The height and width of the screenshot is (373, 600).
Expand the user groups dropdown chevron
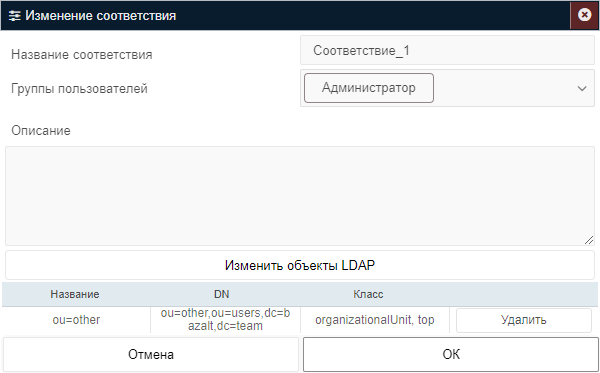click(582, 88)
